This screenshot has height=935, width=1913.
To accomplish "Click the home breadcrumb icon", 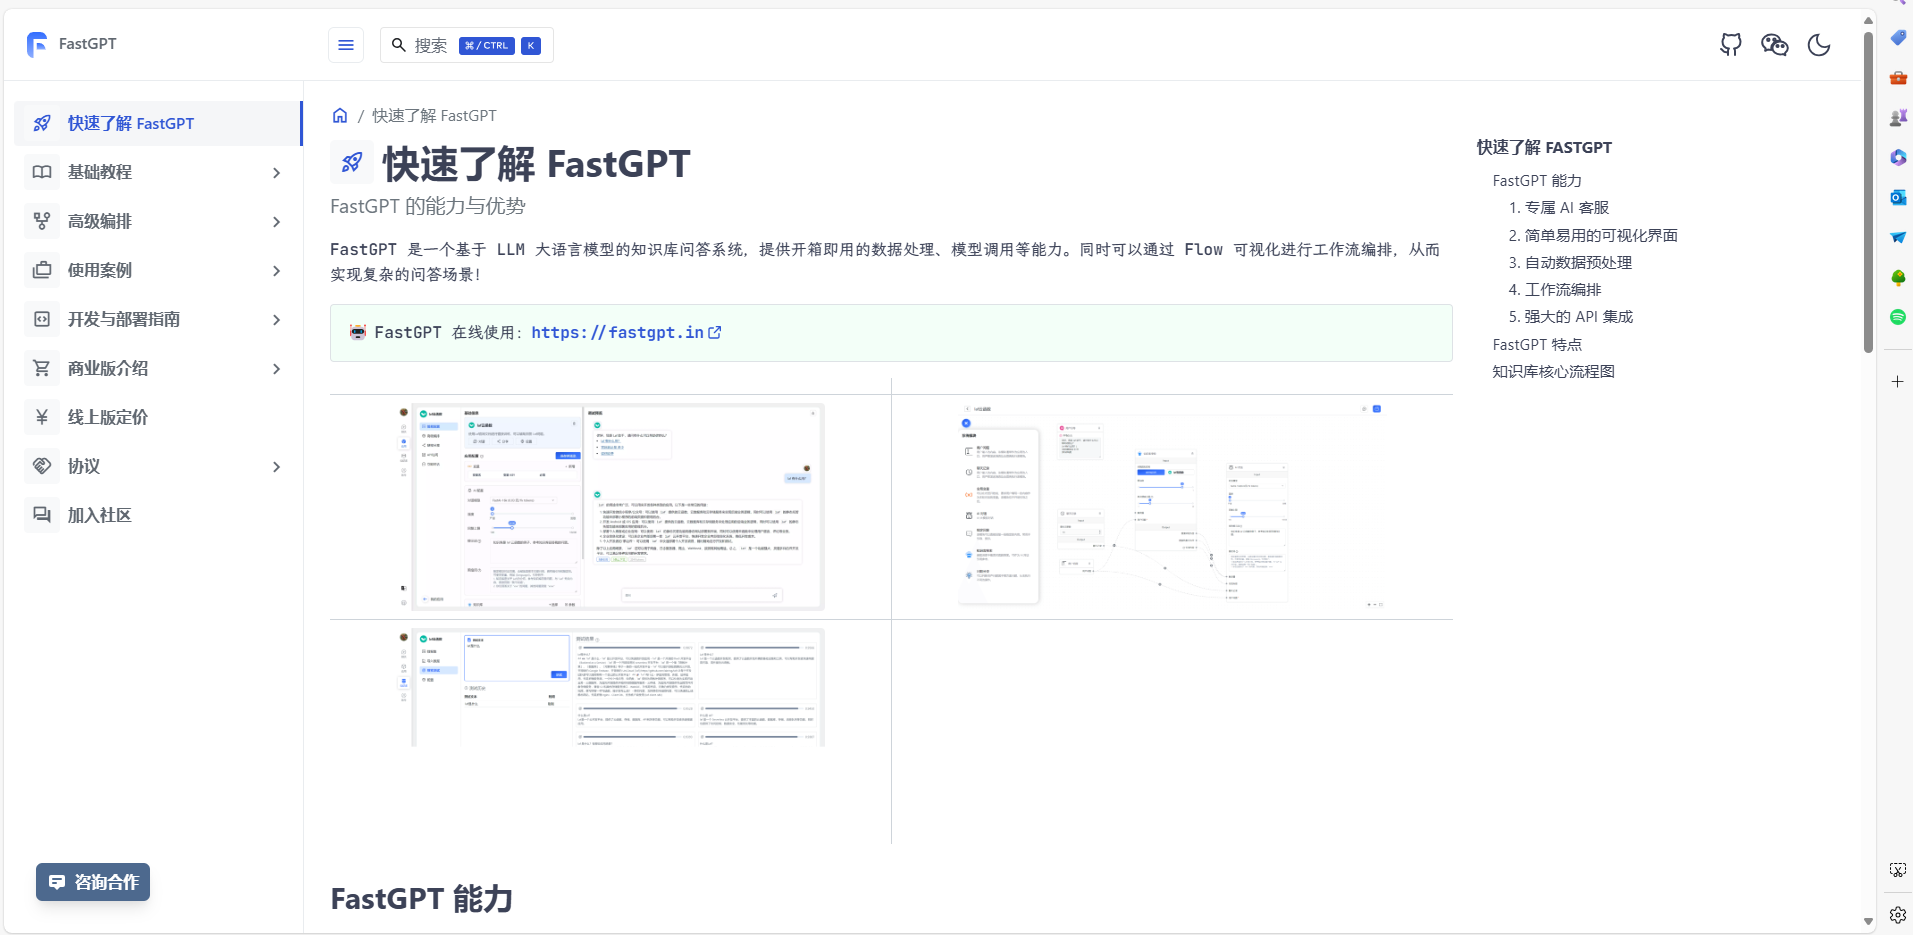I will point(340,115).
